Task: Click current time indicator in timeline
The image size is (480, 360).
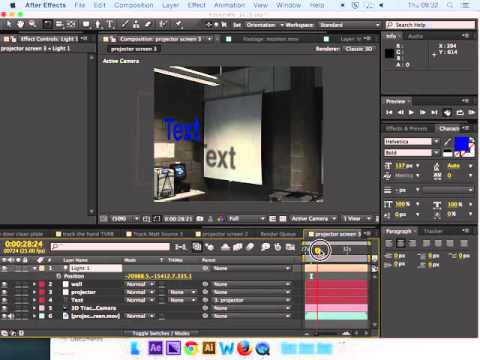Action: tap(318, 250)
